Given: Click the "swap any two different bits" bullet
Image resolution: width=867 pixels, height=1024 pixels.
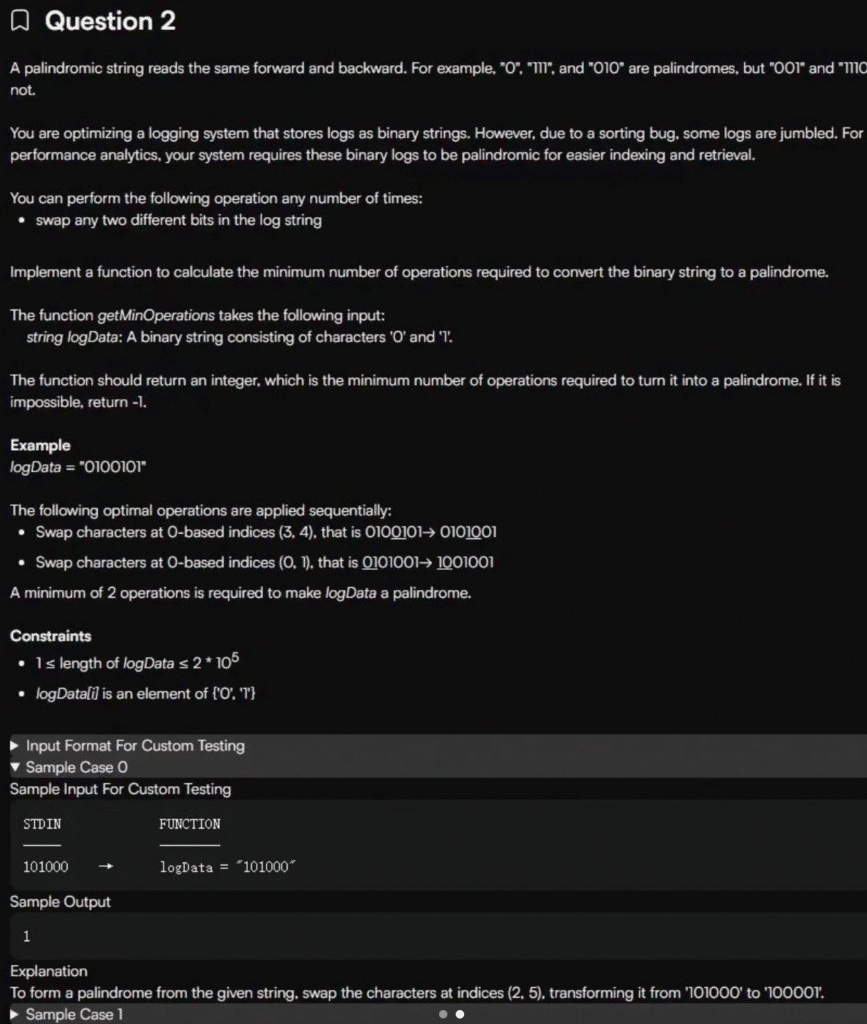Looking at the screenshot, I should pyautogui.click(x=178, y=220).
